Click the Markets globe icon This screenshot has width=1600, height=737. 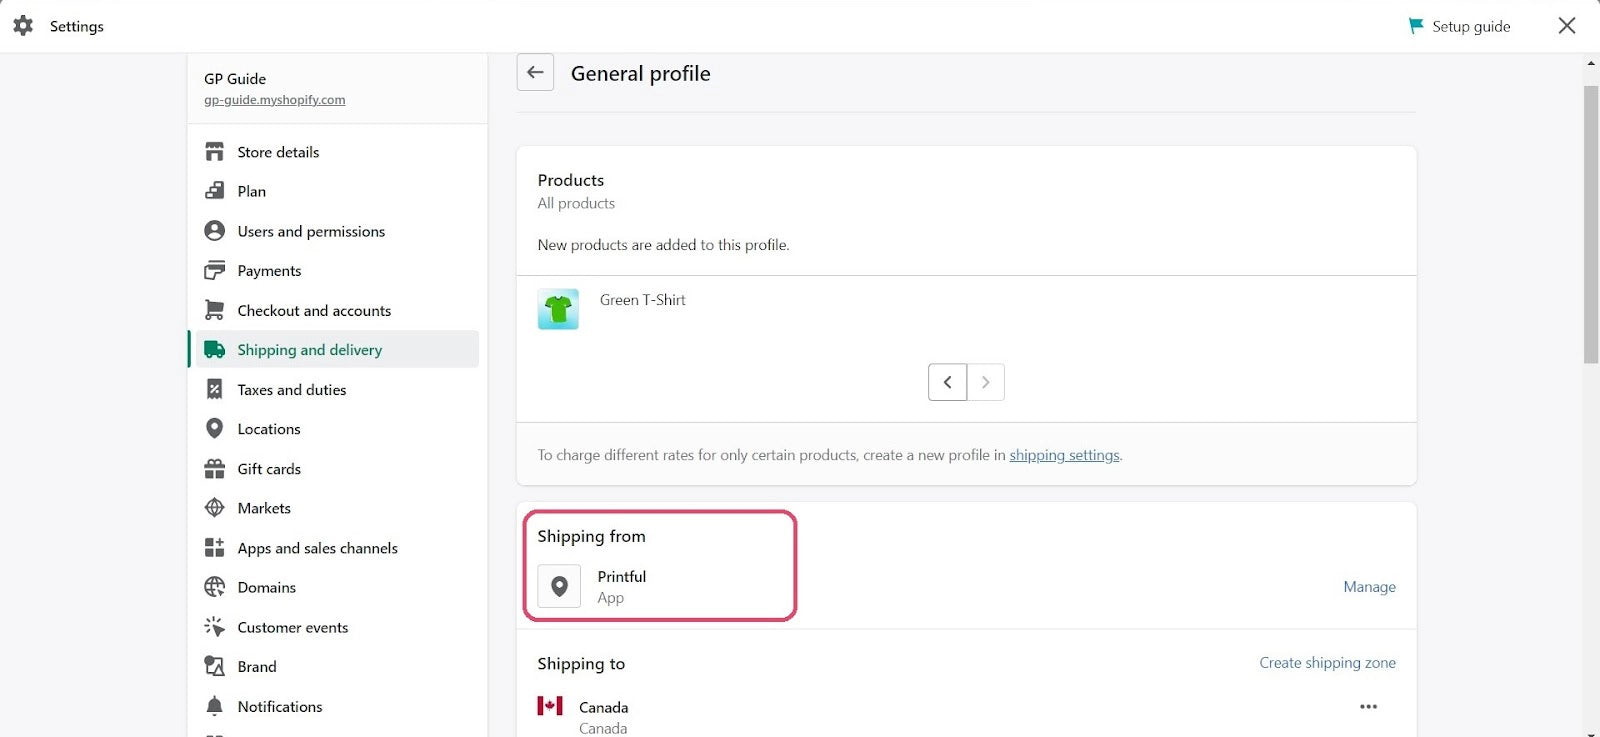214,508
